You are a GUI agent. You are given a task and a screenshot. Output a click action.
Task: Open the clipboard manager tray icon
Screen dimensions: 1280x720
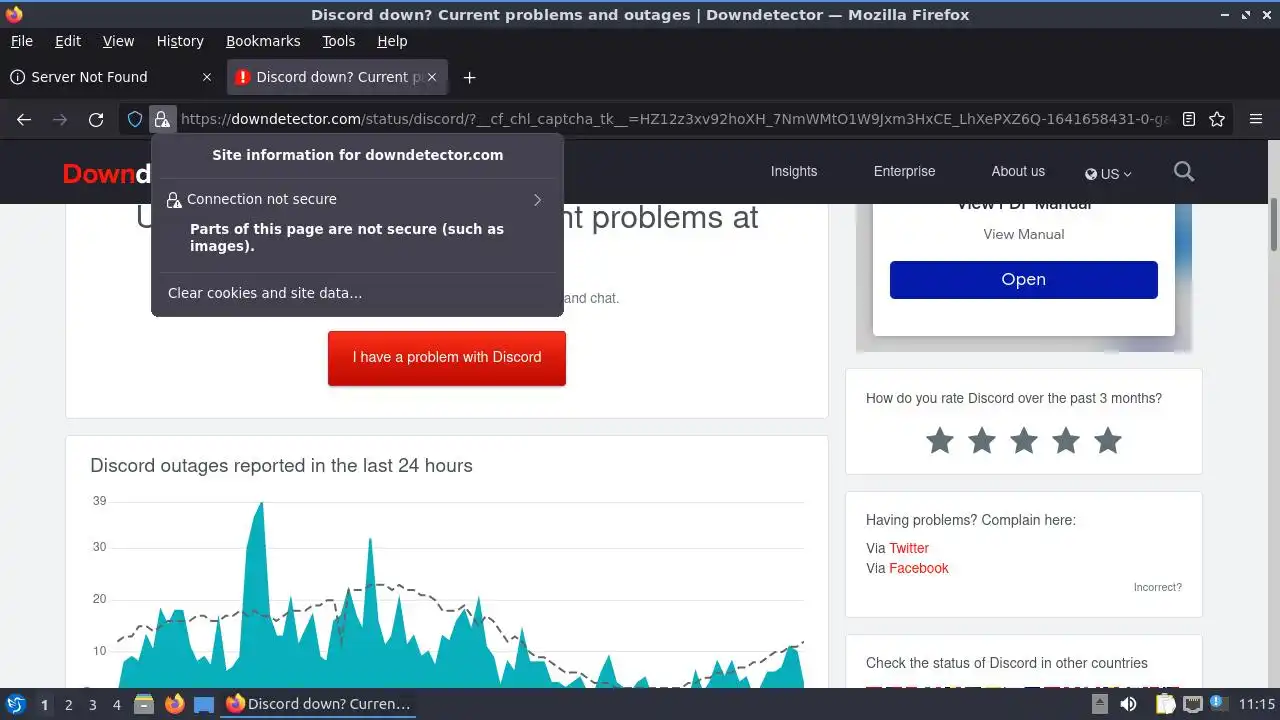point(1165,704)
